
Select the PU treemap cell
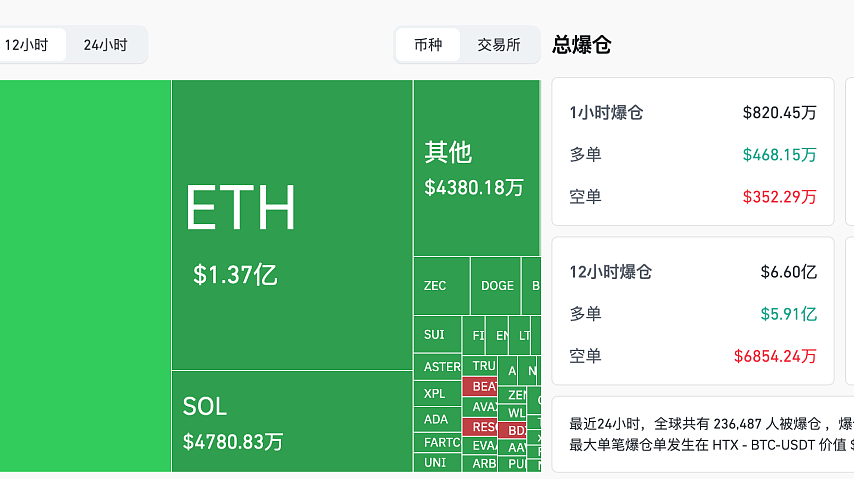point(513,464)
